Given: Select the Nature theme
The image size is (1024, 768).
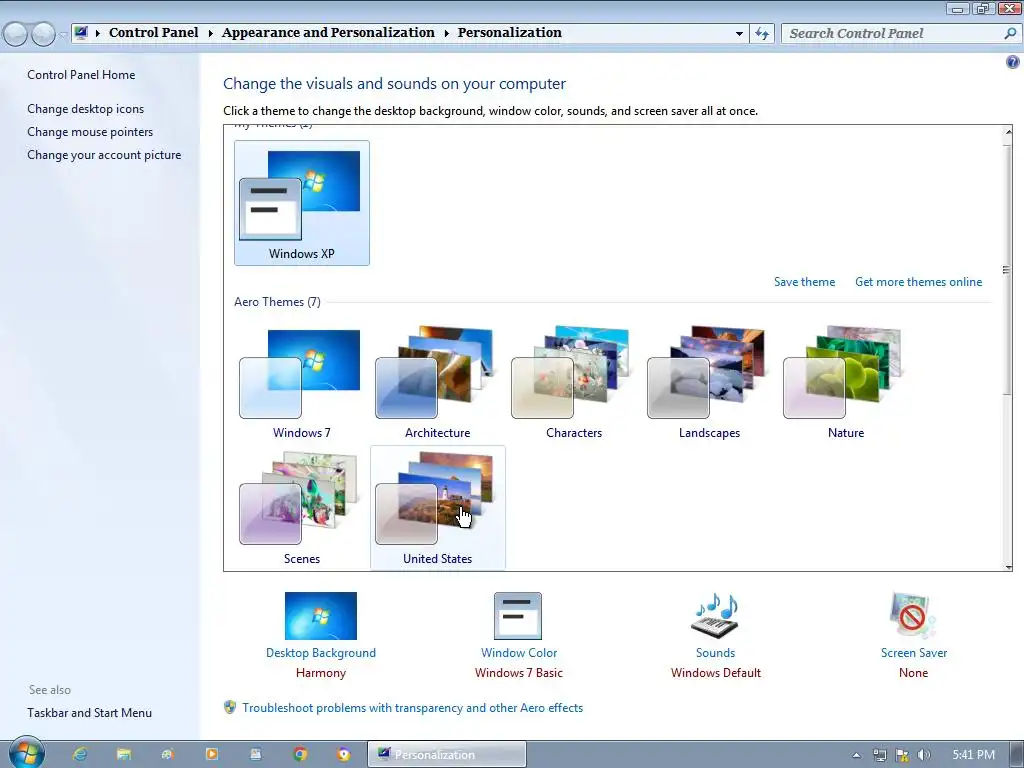Looking at the screenshot, I should click(845, 382).
